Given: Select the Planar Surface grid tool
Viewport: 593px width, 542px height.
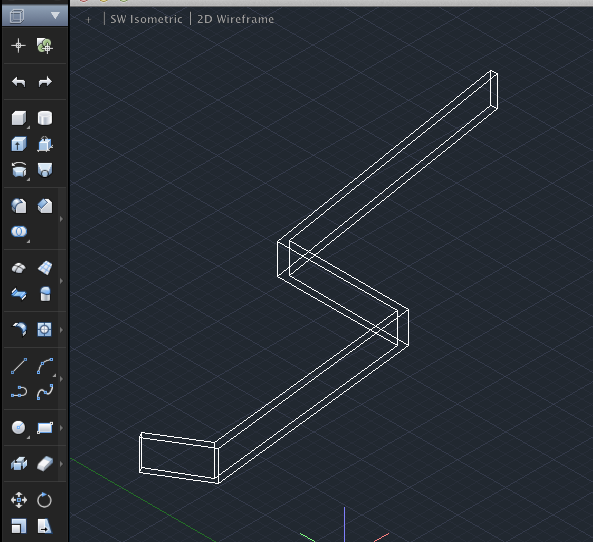Looking at the screenshot, I should pyautogui.click(x=45, y=268).
